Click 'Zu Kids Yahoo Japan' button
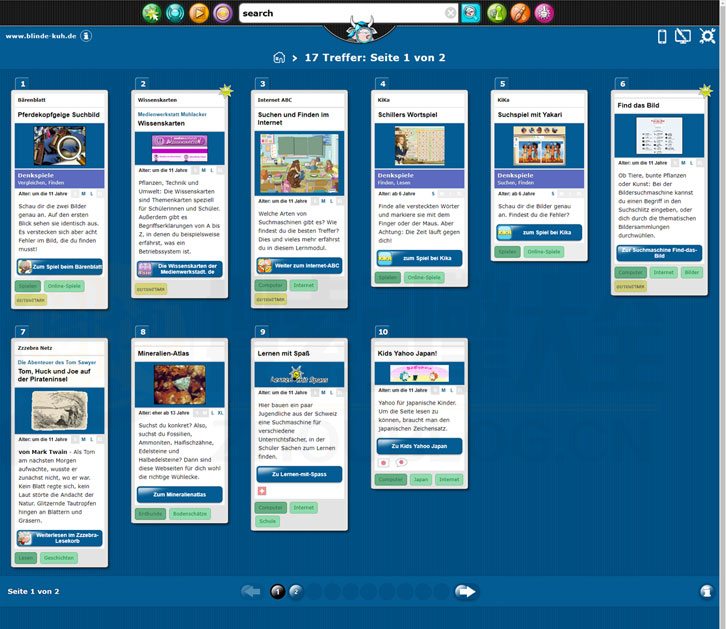The image size is (726, 629). point(419,446)
